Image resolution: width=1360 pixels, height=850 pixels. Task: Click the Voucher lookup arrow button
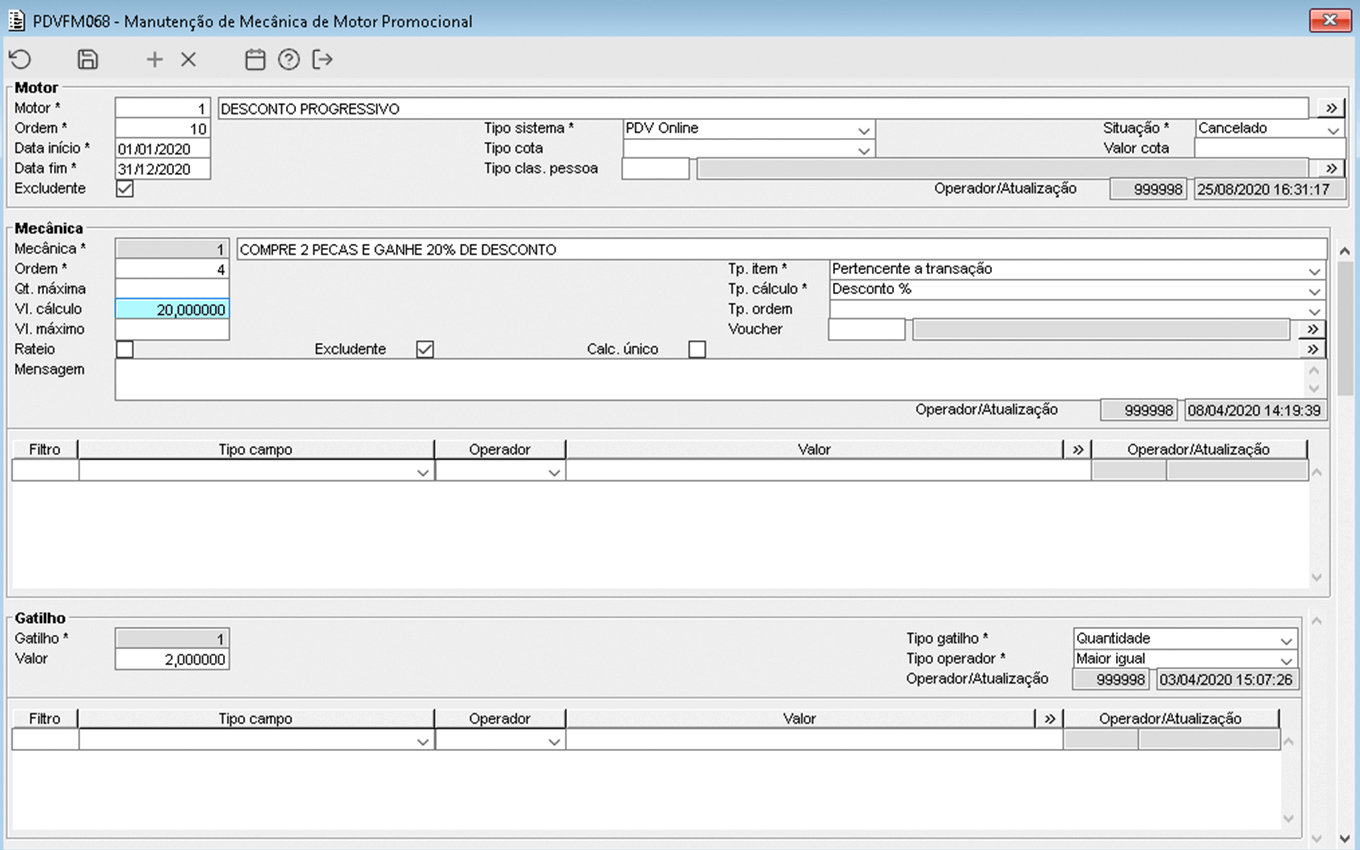pyautogui.click(x=1312, y=329)
